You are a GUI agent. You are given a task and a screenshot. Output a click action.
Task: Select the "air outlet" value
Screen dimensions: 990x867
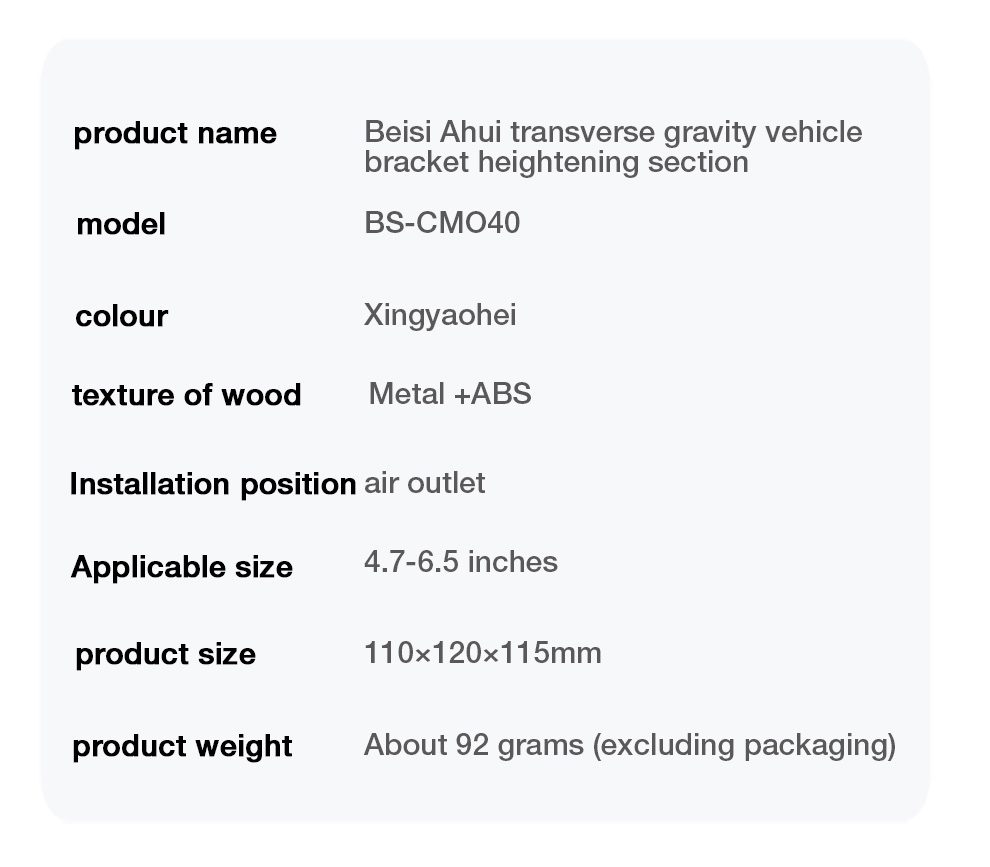click(x=424, y=483)
